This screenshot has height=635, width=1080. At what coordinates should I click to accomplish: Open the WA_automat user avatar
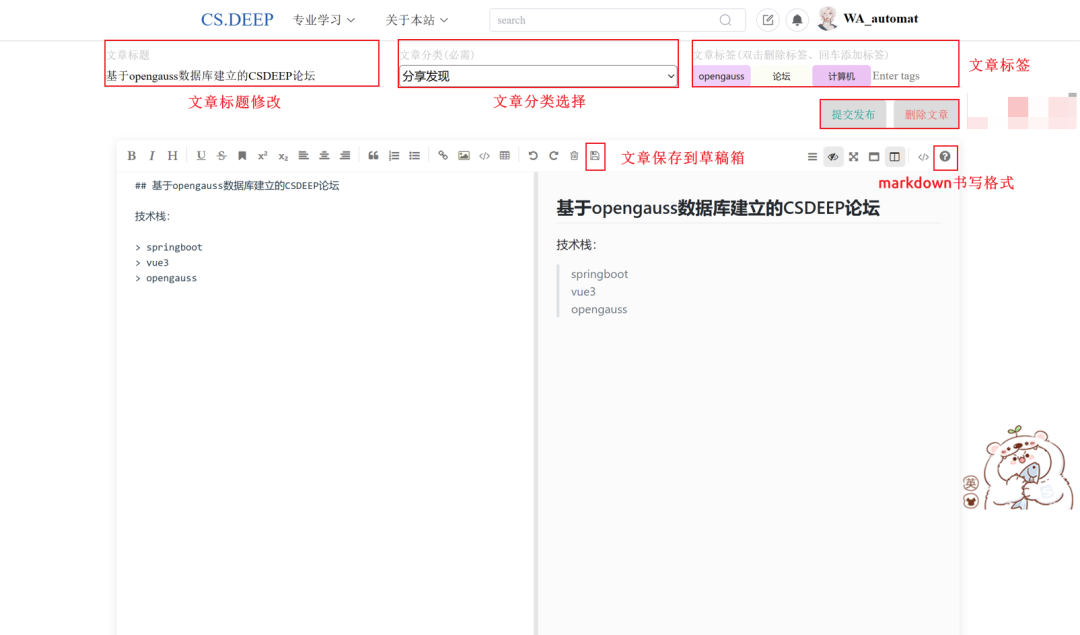827,19
